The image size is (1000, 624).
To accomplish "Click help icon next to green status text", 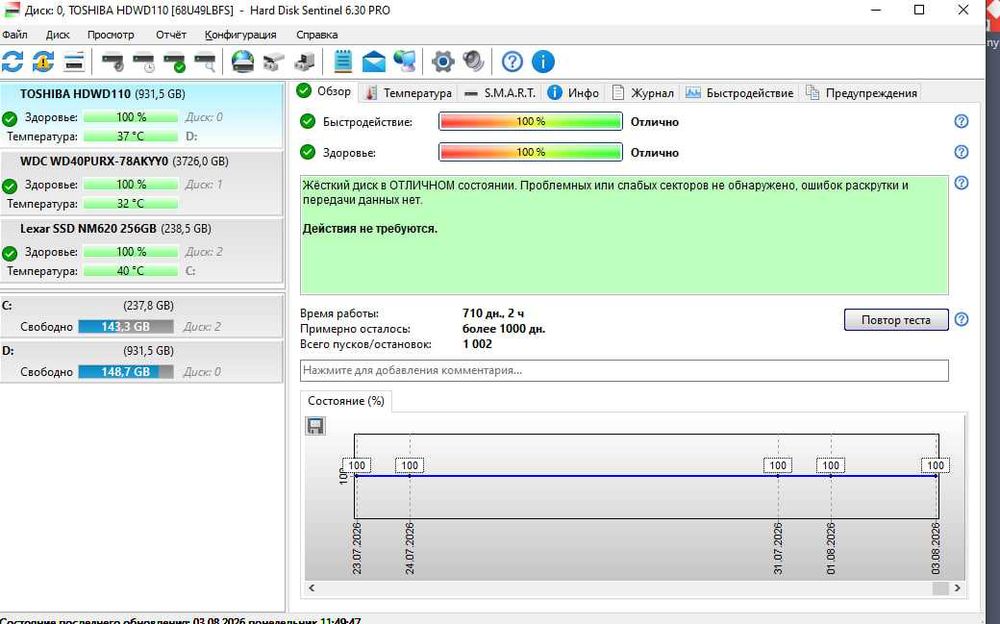I will click(961, 183).
